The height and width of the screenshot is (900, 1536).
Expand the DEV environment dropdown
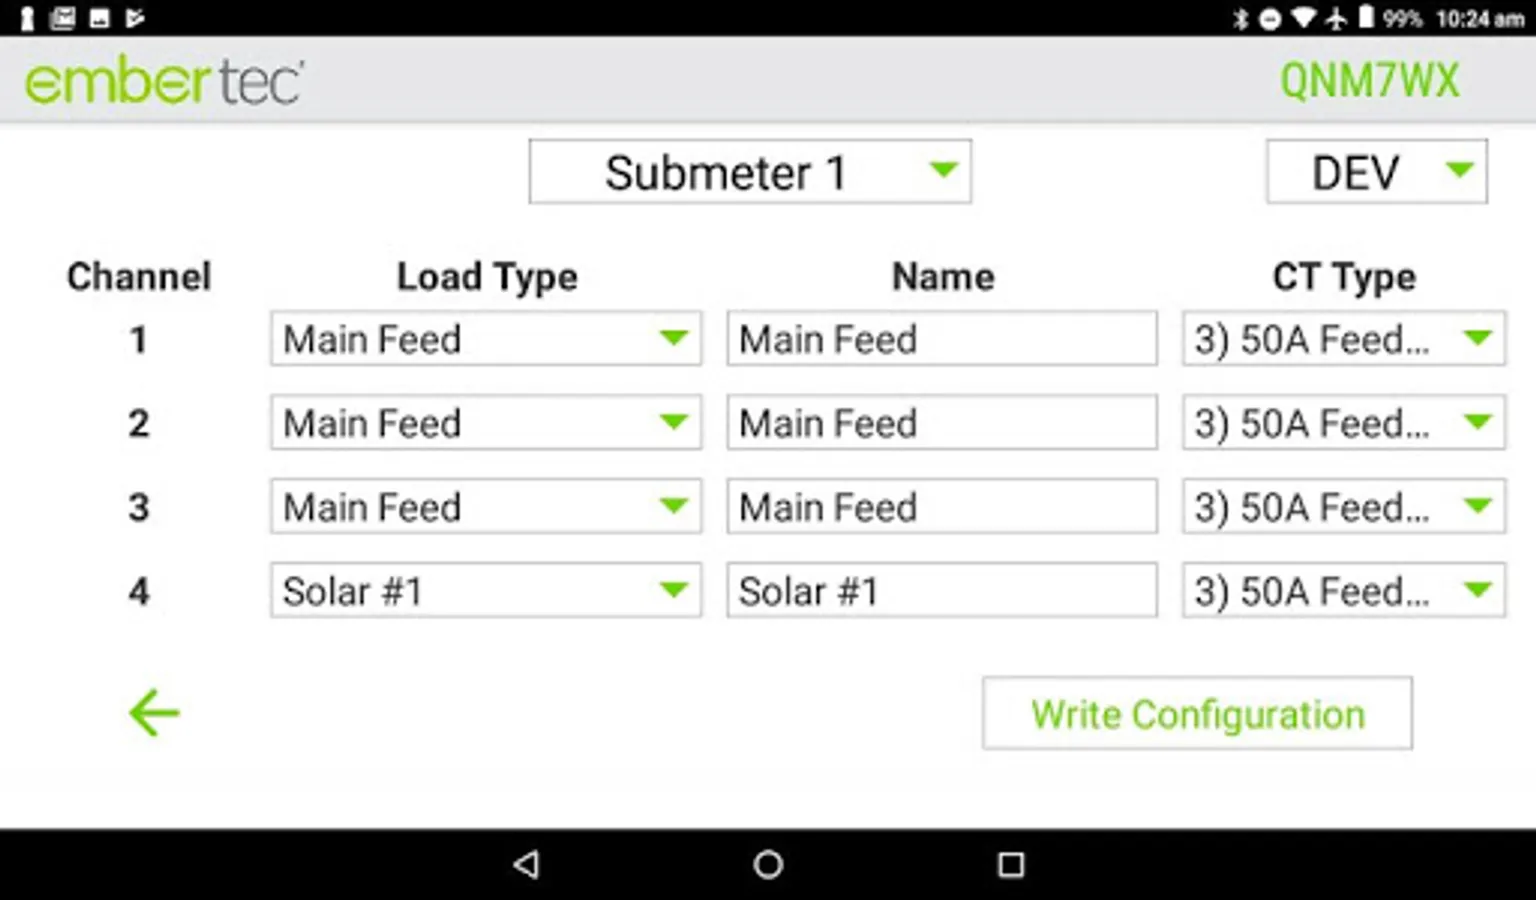point(1376,172)
